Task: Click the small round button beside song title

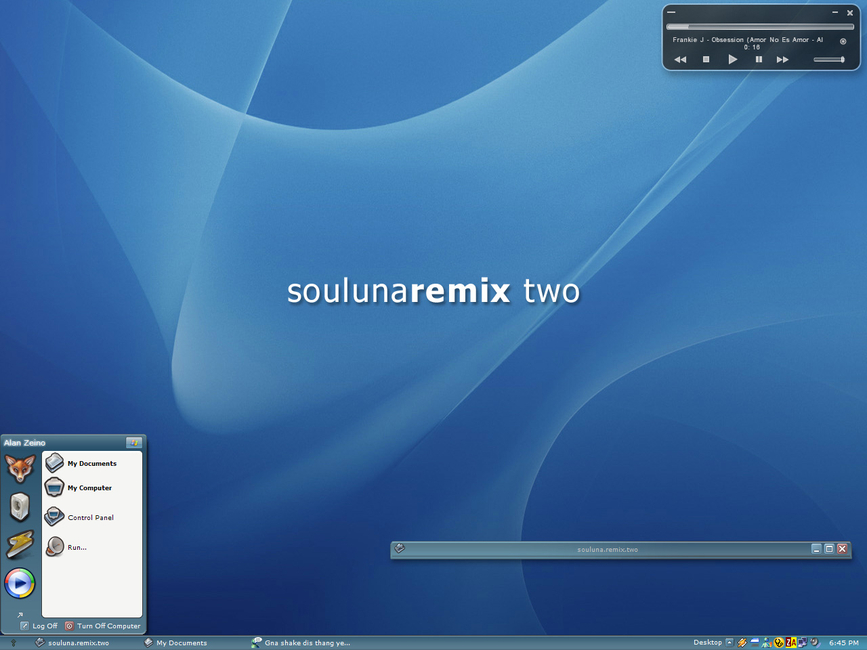Action: (x=843, y=41)
